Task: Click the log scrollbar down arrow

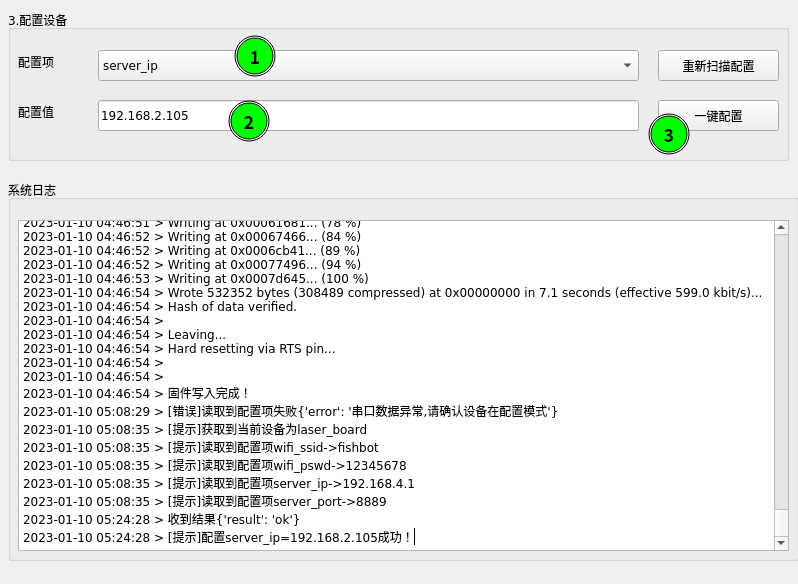Action: tap(781, 542)
